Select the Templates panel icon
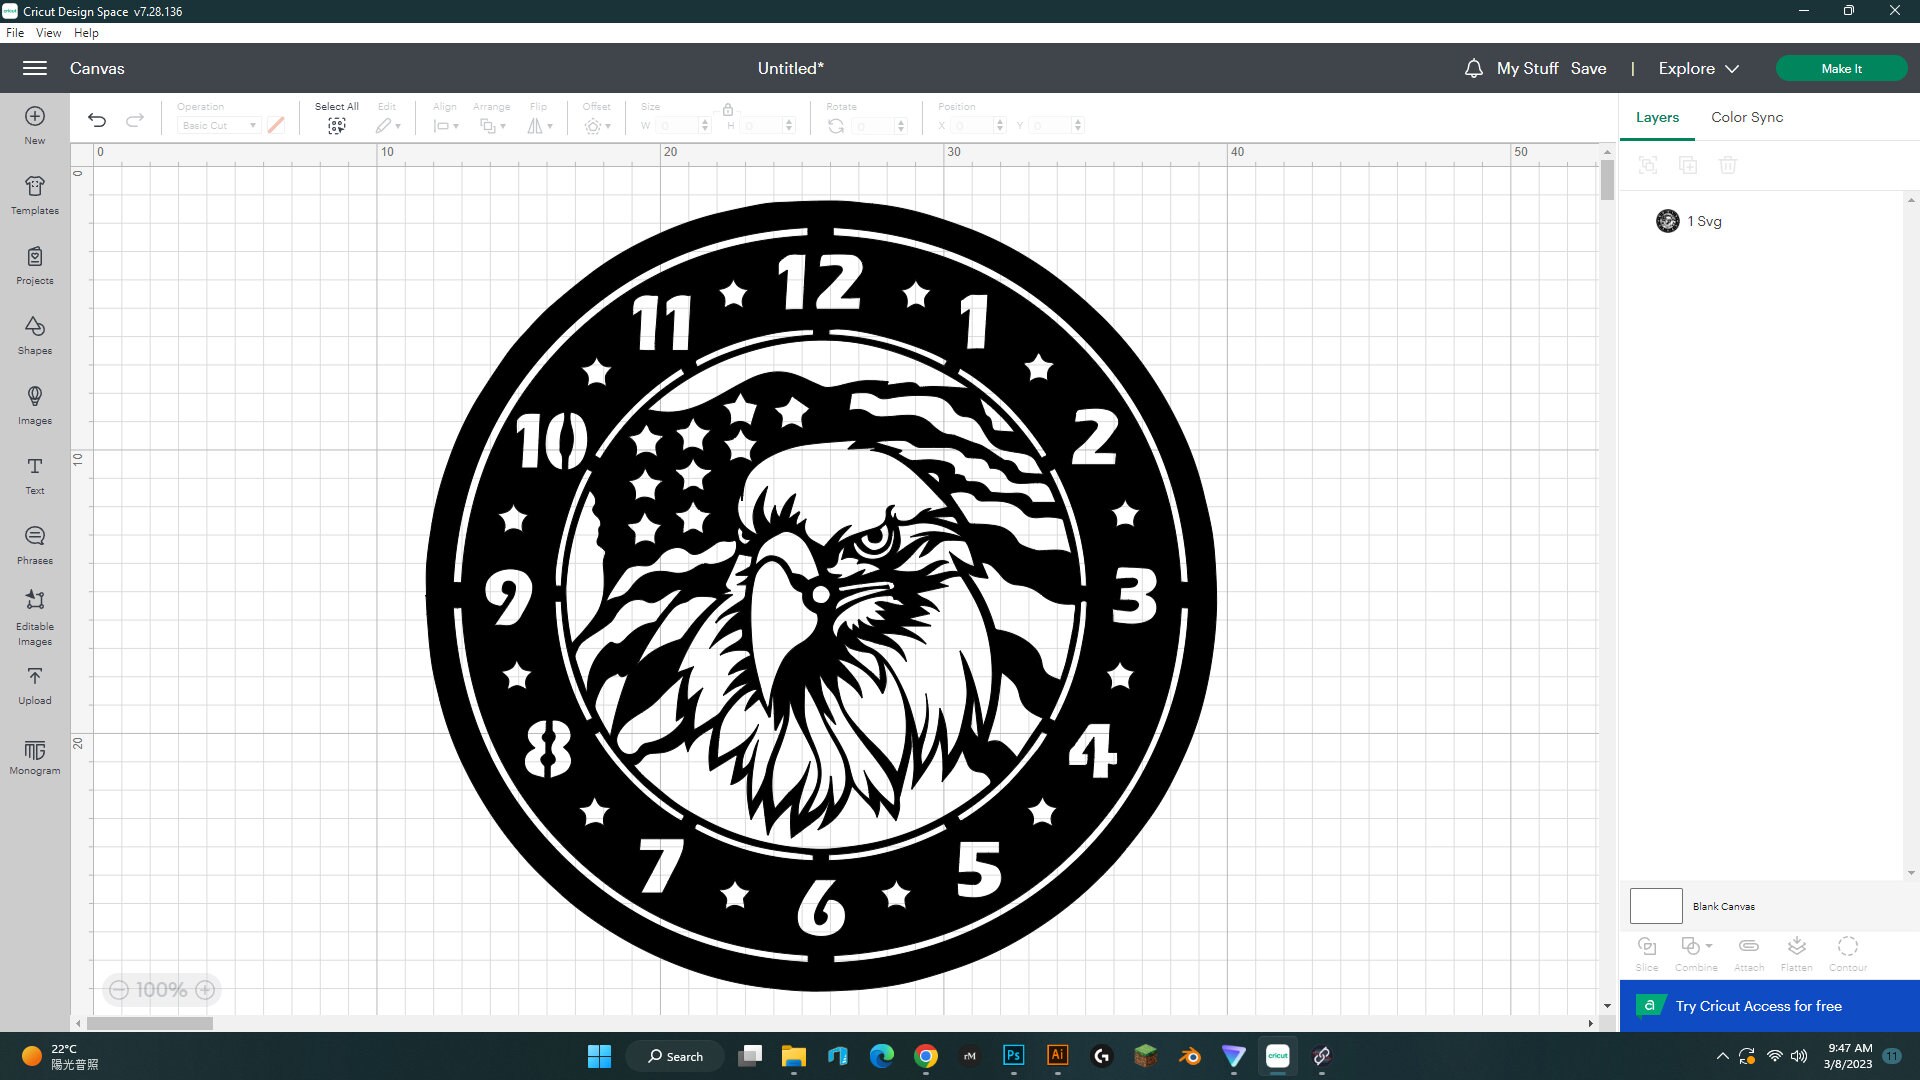 pos(34,195)
